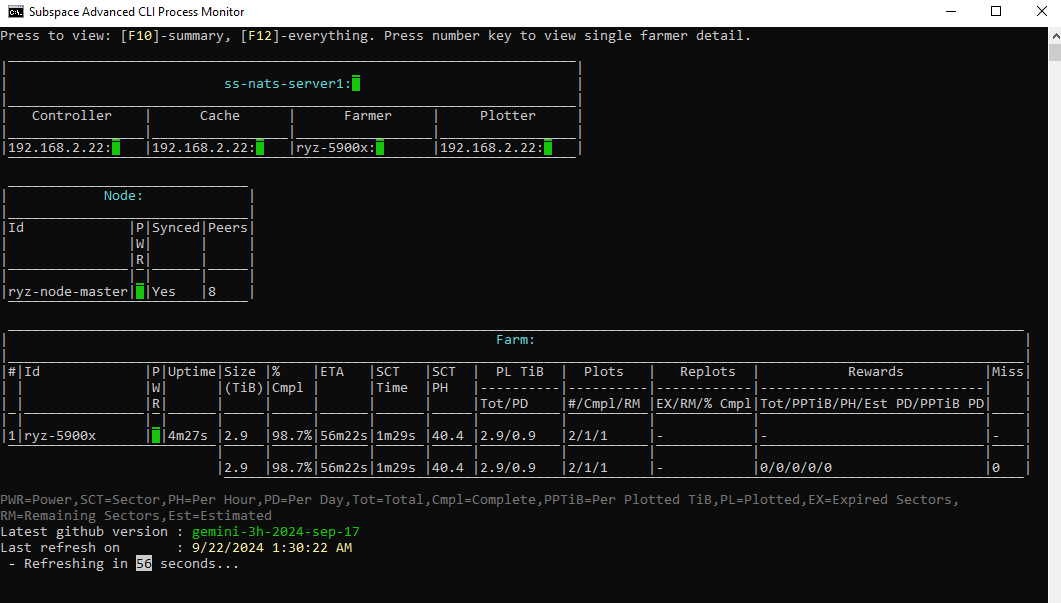Viewport: 1061px width, 603px height.
Task: Click ETA '56m22s' in the ryz-5900x row
Action: tap(344, 436)
